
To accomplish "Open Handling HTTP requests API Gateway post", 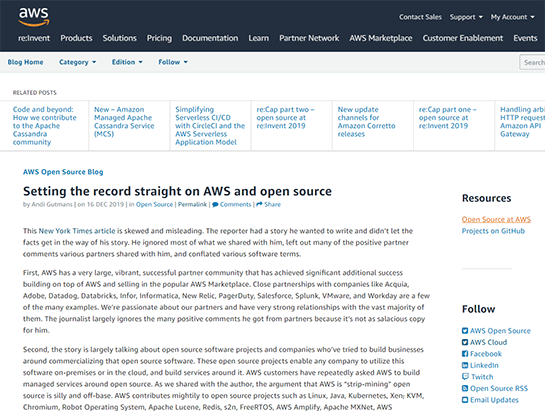I will point(522,121).
